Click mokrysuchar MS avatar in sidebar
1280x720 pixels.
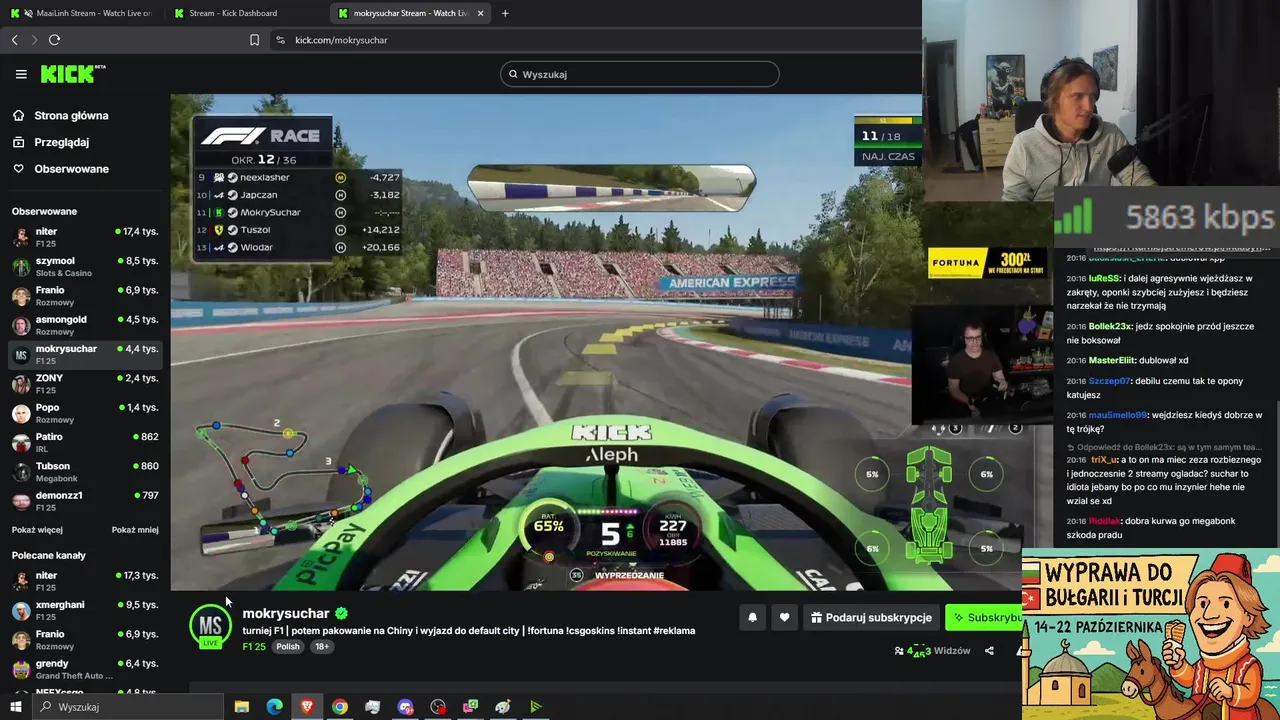[x=21, y=355]
